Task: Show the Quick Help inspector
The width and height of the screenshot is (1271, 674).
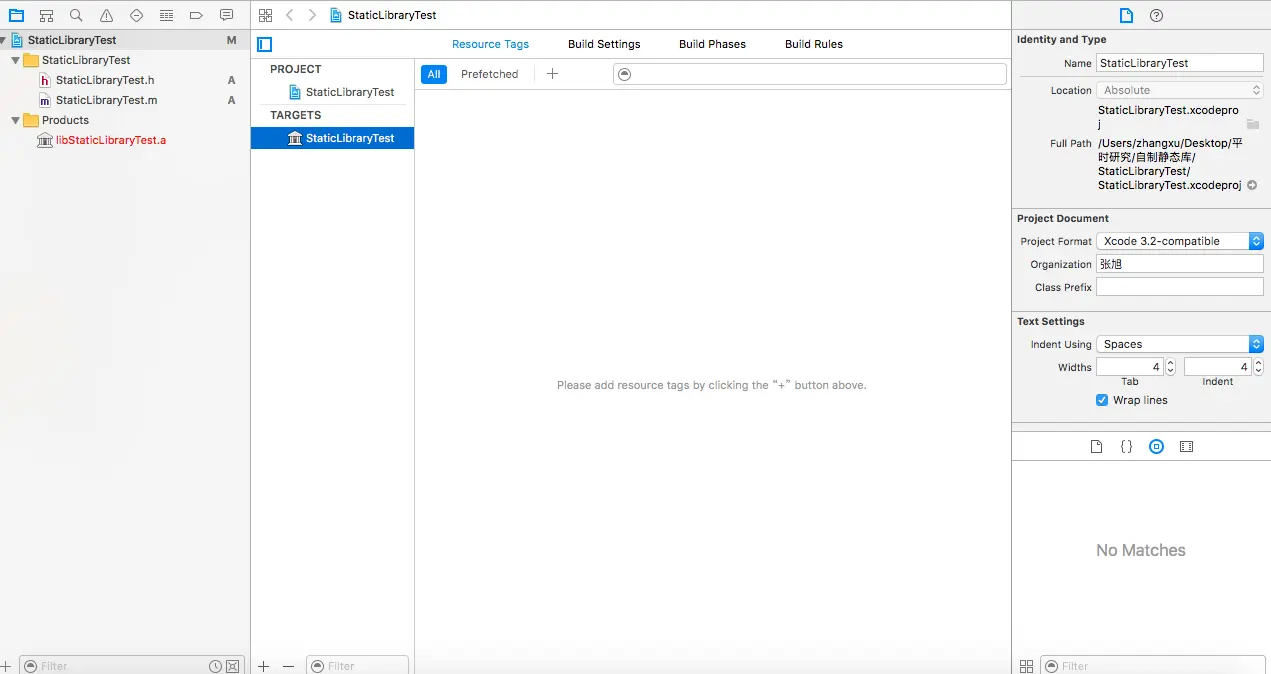Action: pos(1157,15)
